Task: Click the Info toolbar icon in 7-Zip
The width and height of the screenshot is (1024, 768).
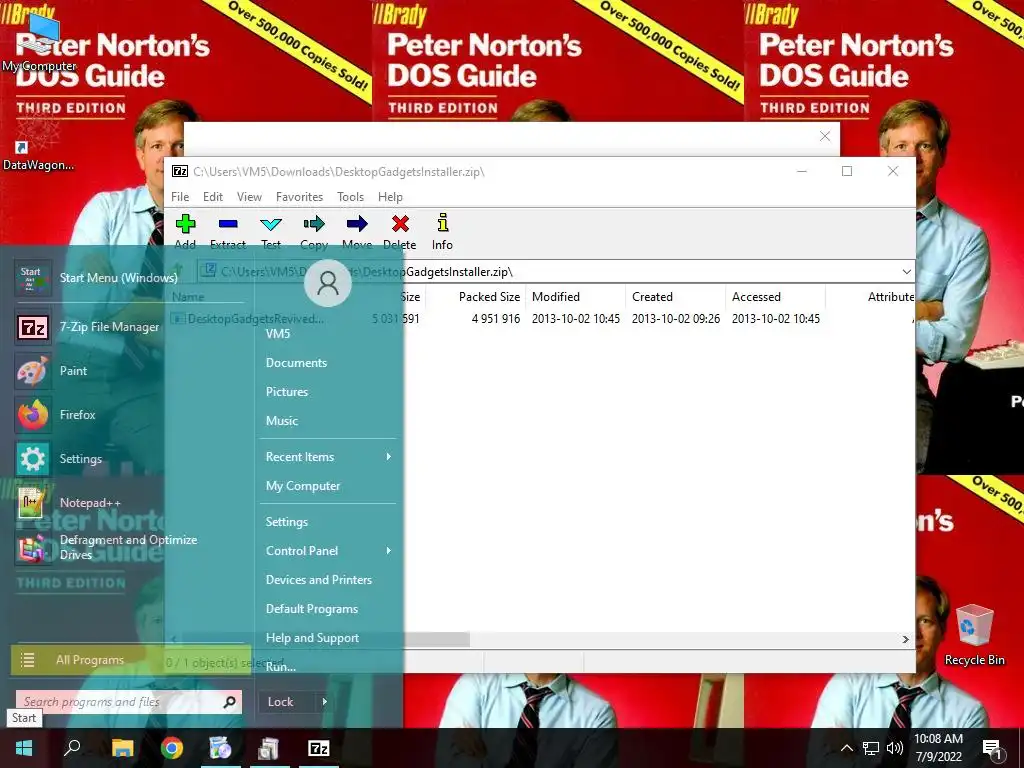Action: (x=442, y=224)
